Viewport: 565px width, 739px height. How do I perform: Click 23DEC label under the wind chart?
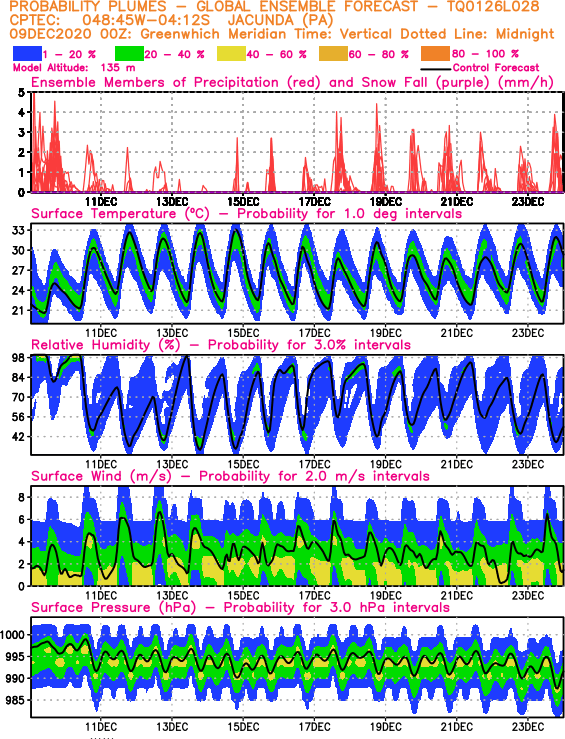pos(528,595)
